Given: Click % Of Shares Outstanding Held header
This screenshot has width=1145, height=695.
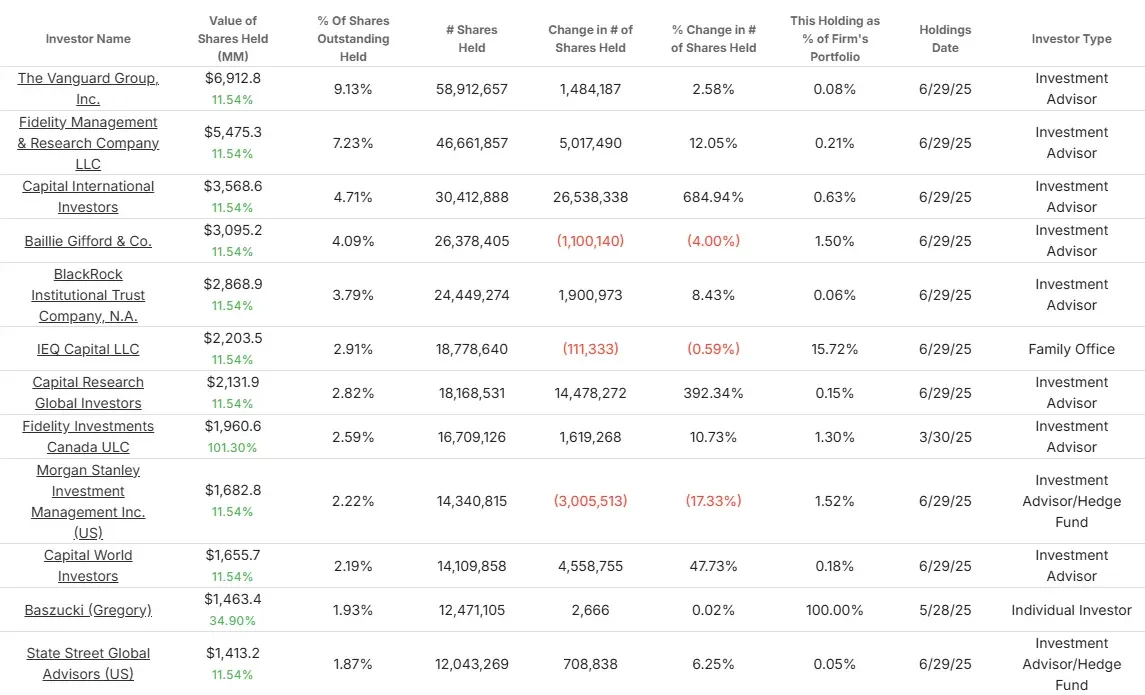Looking at the screenshot, I should (x=353, y=39).
